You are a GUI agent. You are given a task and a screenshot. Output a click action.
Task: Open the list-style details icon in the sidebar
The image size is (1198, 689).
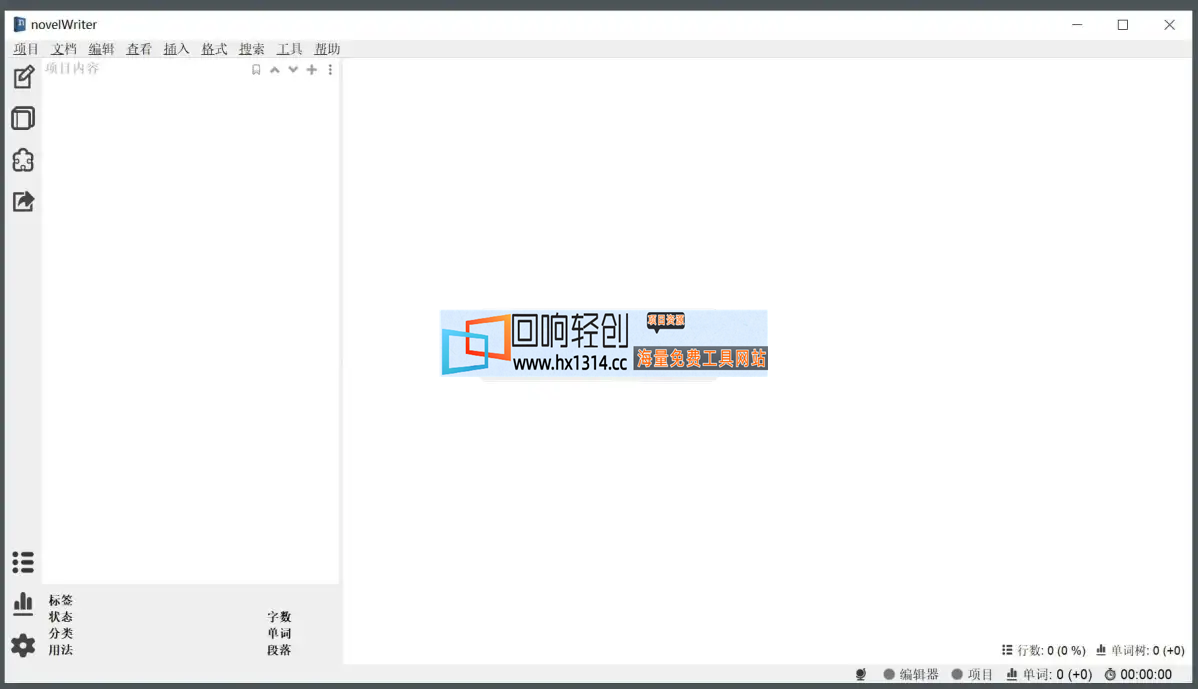pyautogui.click(x=23, y=562)
